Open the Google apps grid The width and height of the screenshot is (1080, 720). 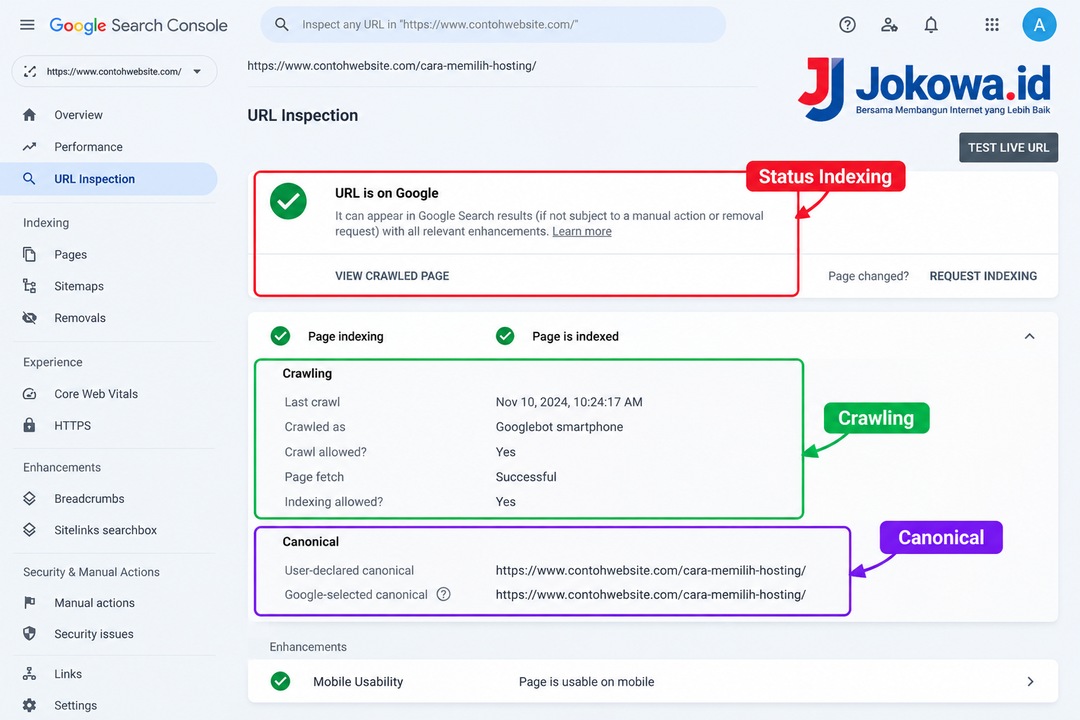992,25
